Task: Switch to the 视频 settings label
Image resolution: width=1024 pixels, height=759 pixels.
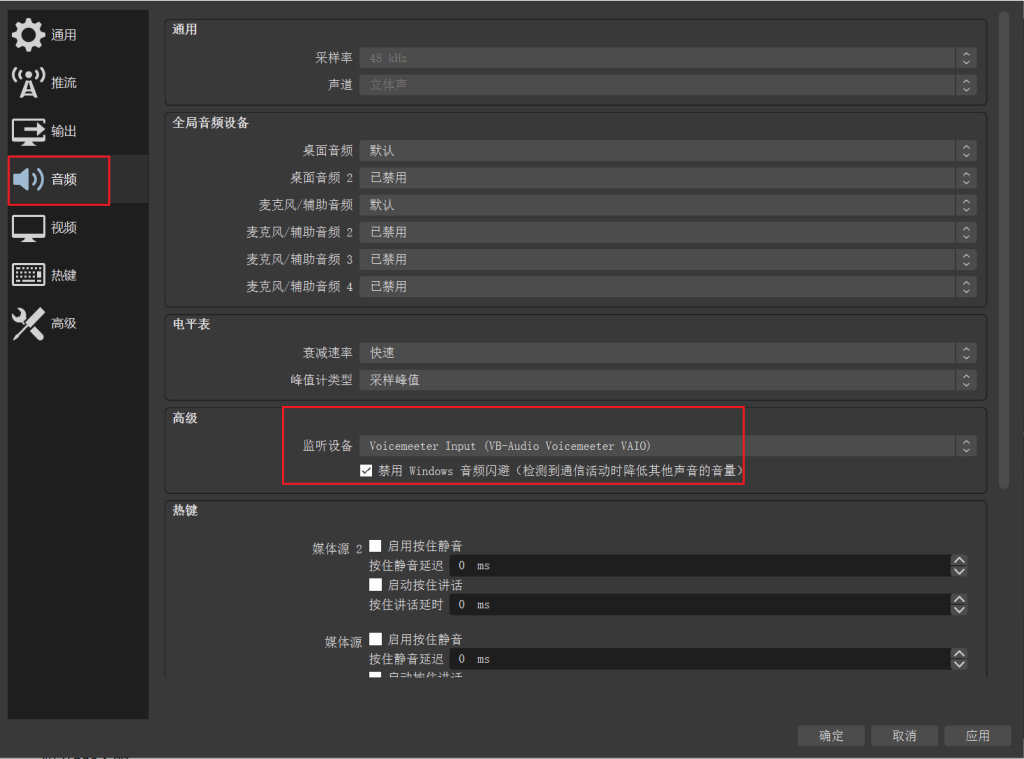Action: (x=64, y=227)
